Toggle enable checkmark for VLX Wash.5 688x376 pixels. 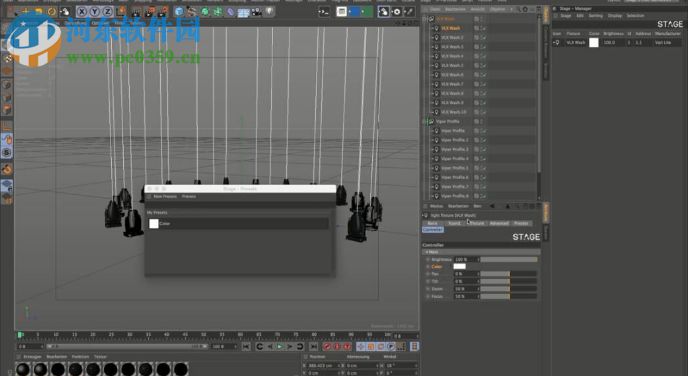483,65
